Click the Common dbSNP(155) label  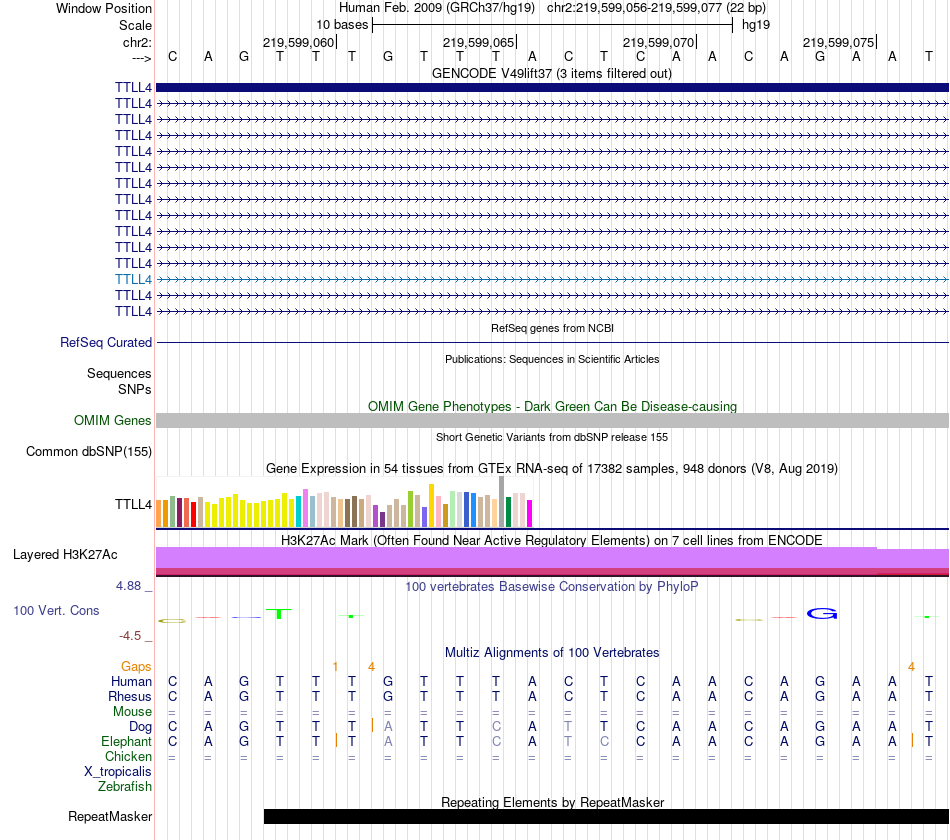(x=89, y=452)
